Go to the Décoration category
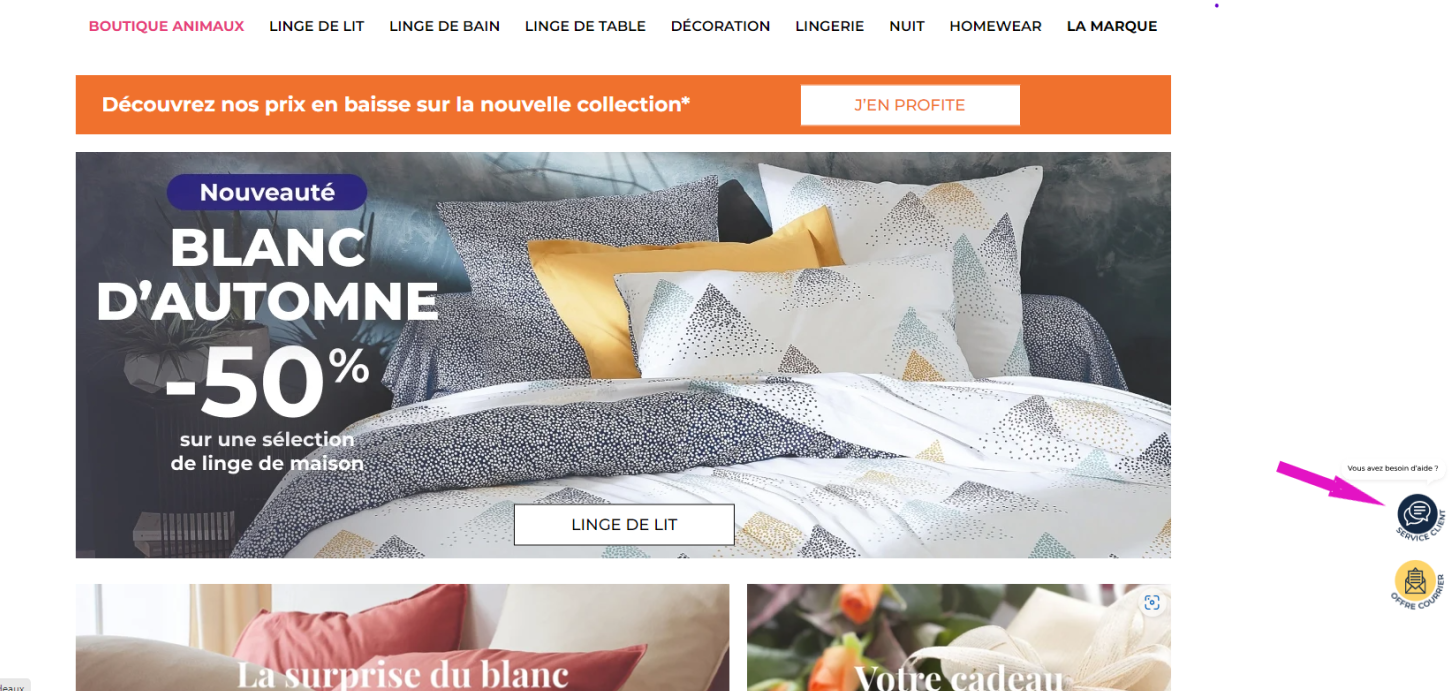The height and width of the screenshot is (691, 1455). (x=720, y=26)
